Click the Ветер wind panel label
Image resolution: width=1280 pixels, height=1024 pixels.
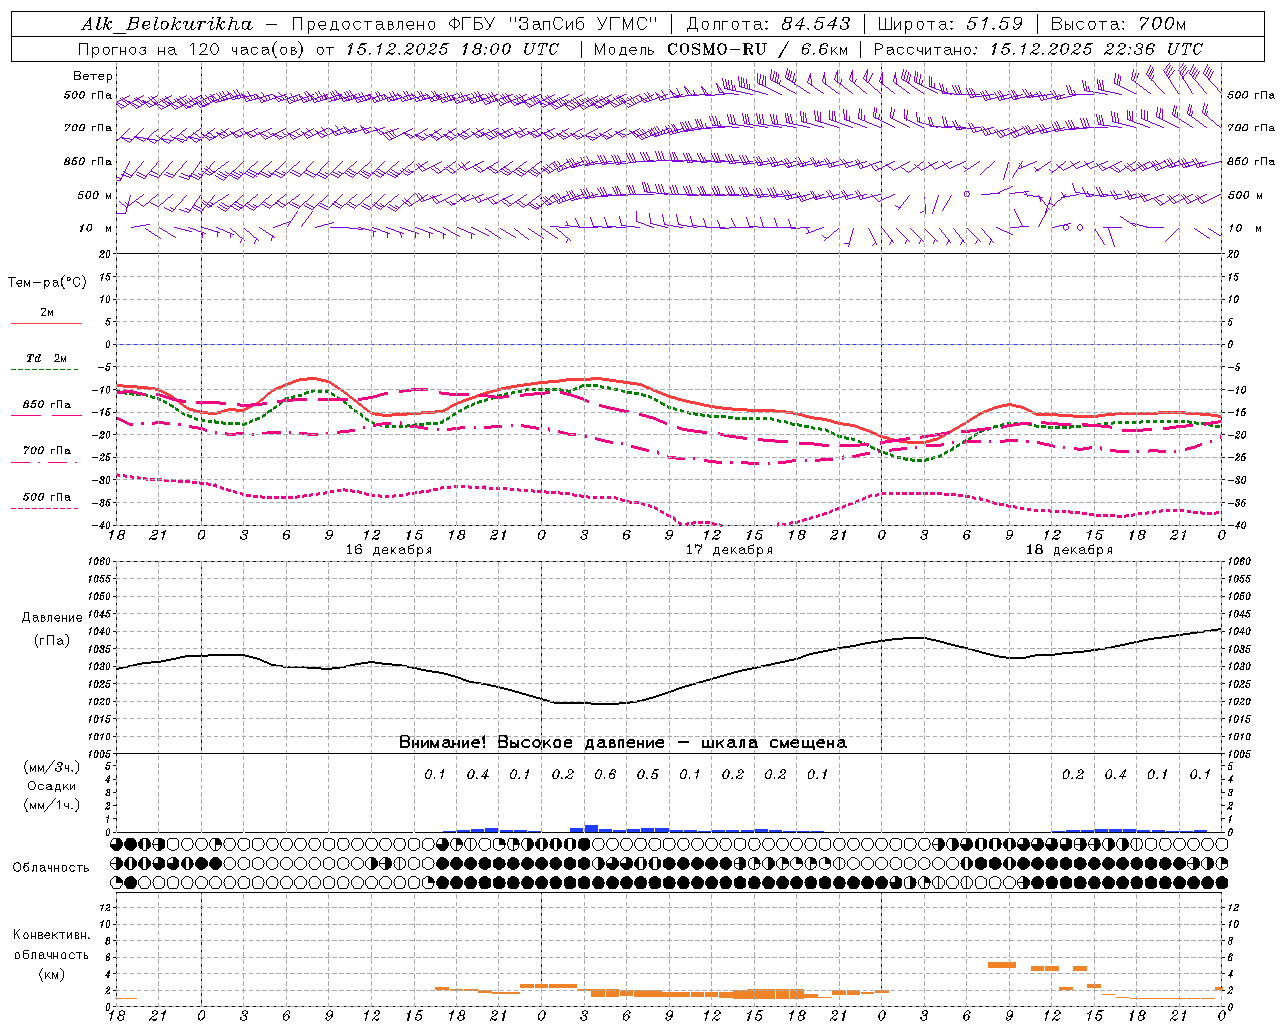point(93,76)
